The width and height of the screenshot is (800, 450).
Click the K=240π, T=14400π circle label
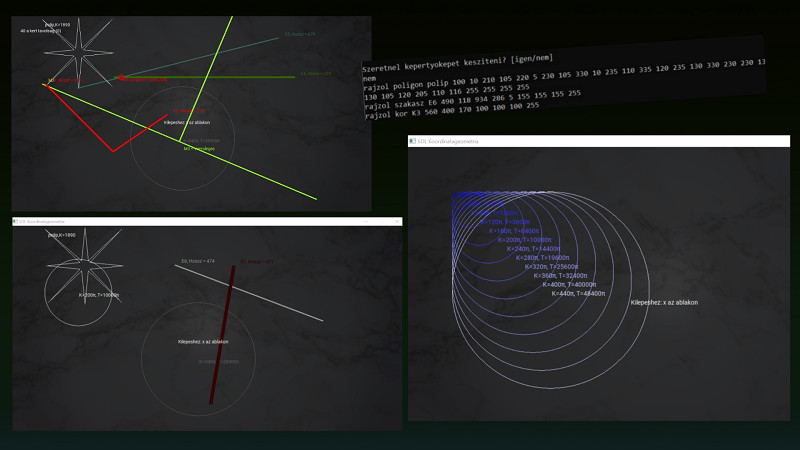click(533, 249)
